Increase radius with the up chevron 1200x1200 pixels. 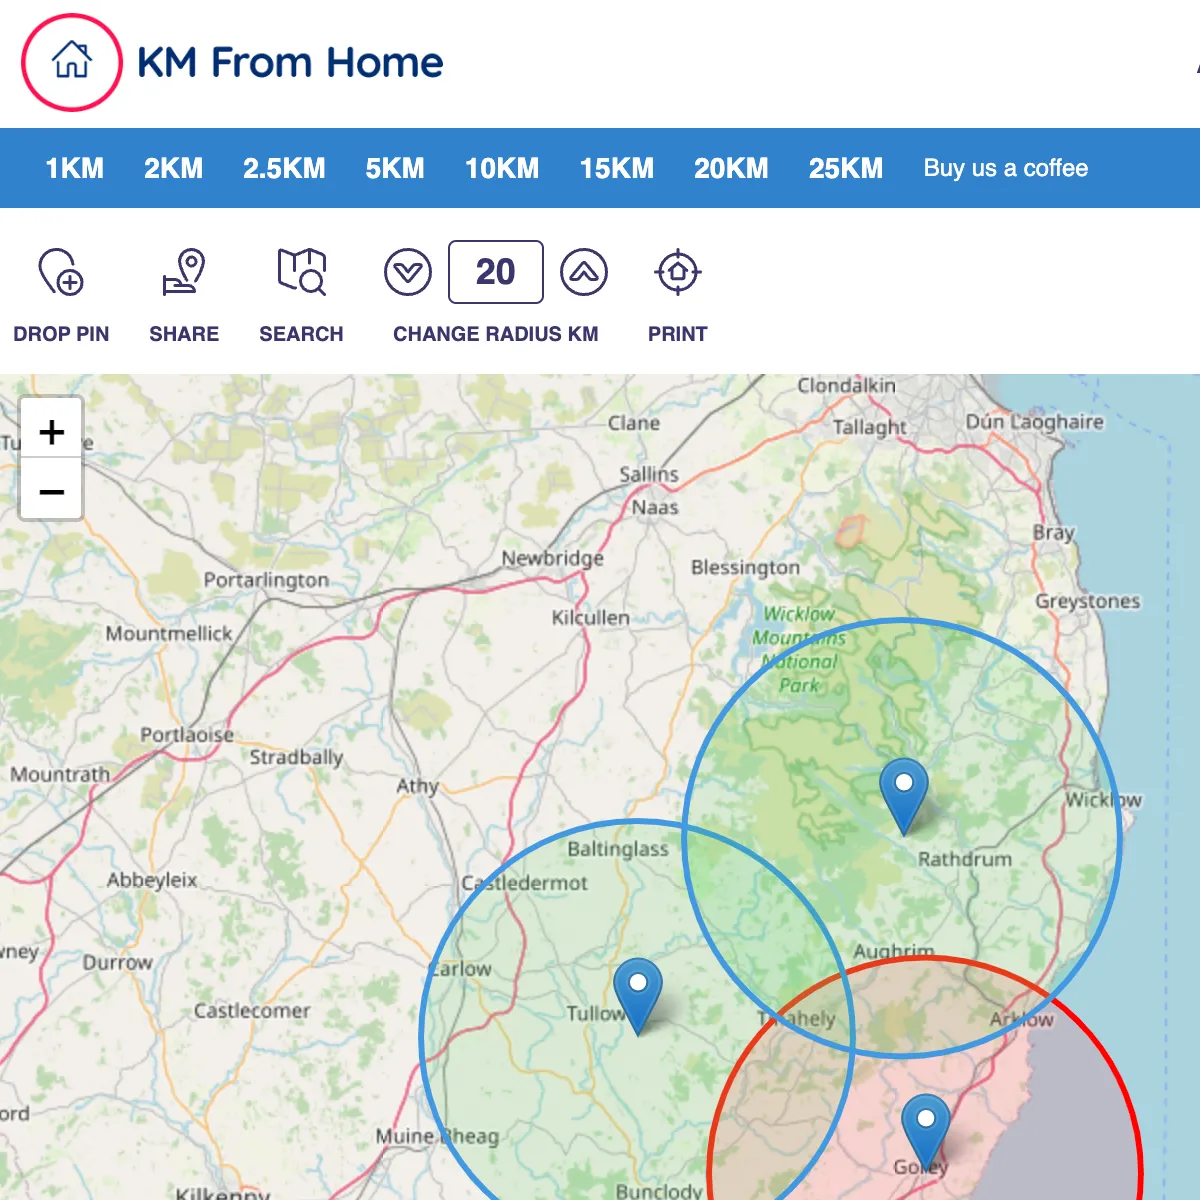(584, 272)
